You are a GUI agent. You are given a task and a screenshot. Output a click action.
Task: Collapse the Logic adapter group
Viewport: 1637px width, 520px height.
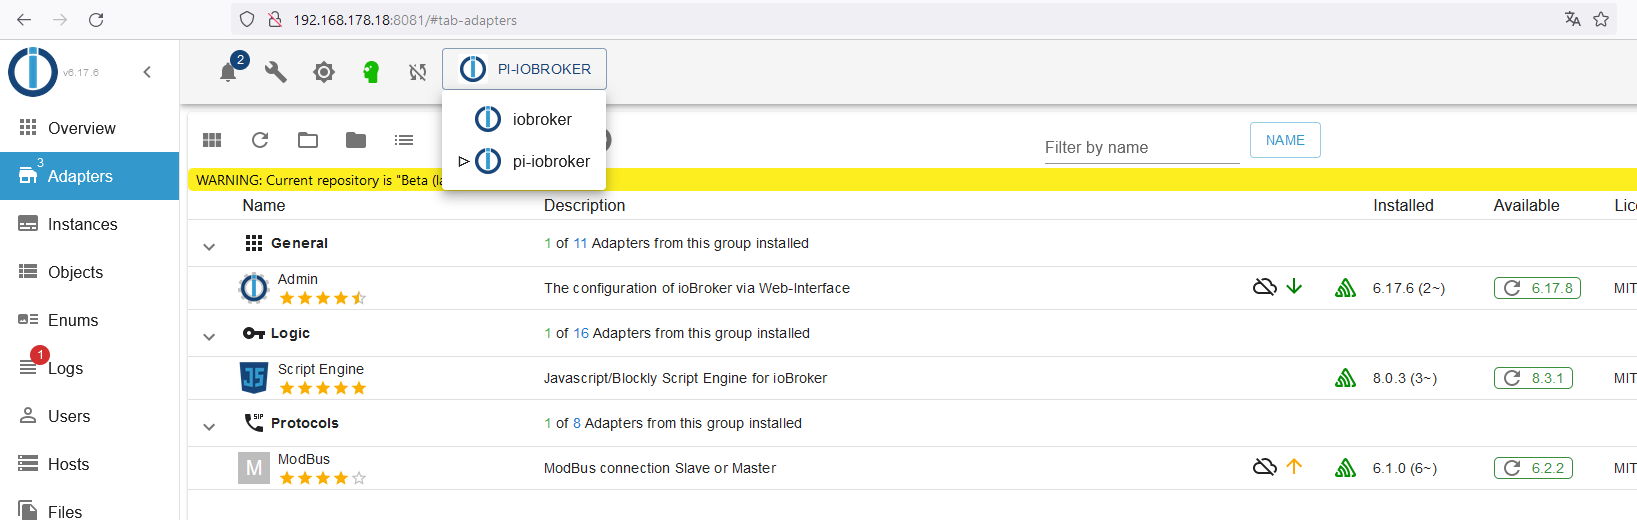pyautogui.click(x=209, y=336)
